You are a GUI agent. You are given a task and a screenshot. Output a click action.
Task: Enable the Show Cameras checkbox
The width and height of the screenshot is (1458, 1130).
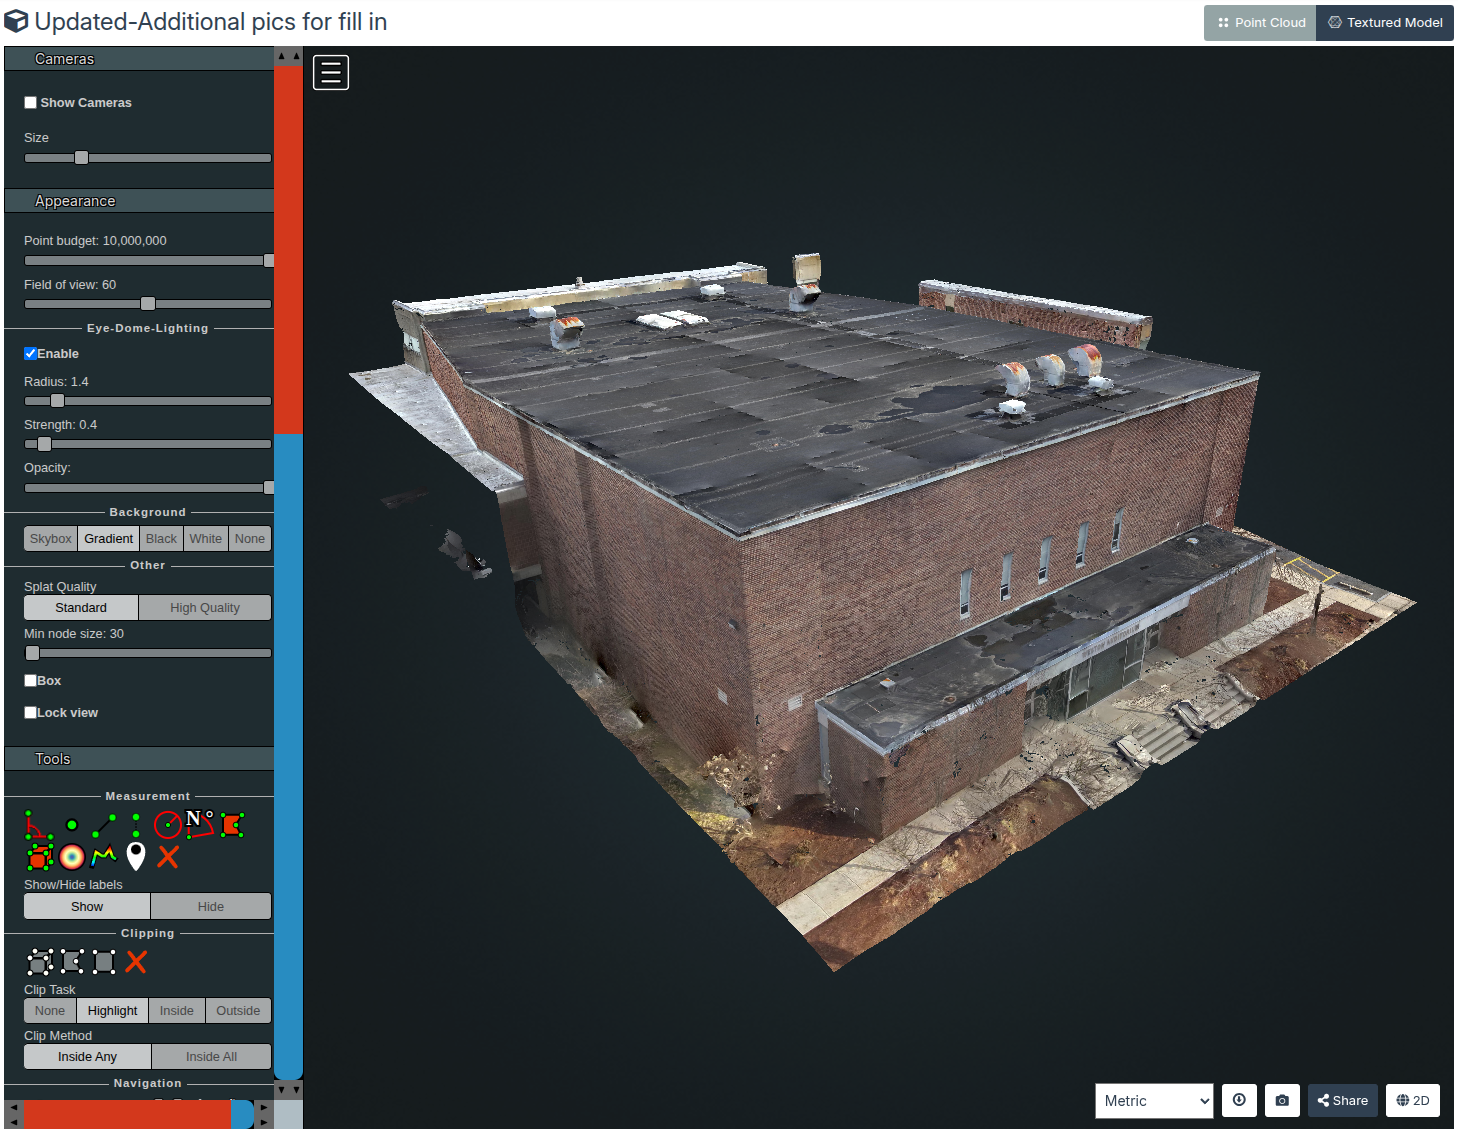[31, 103]
